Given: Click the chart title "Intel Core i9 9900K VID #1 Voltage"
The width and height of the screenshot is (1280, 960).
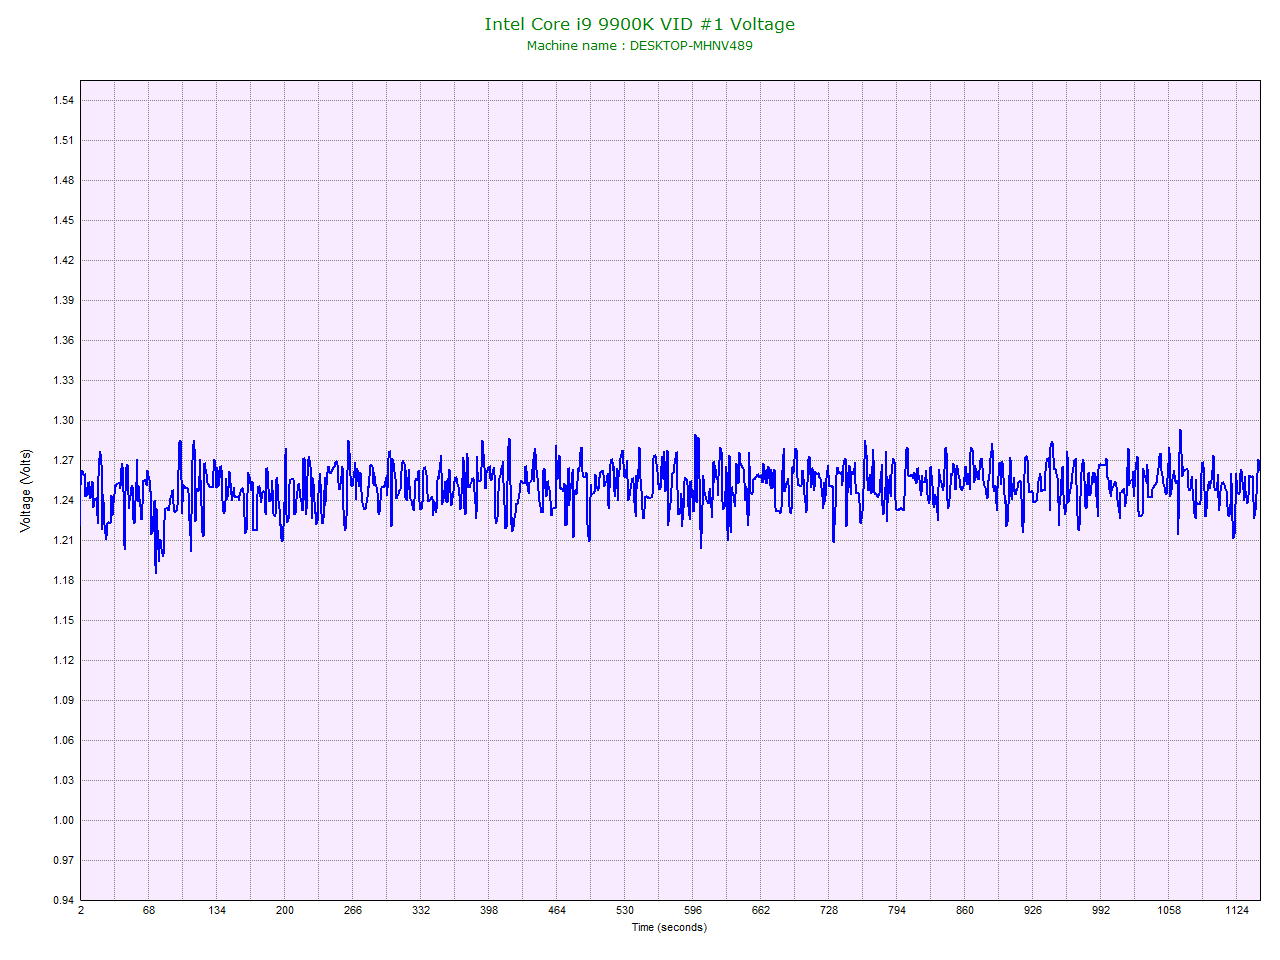Looking at the screenshot, I should (x=640, y=24).
